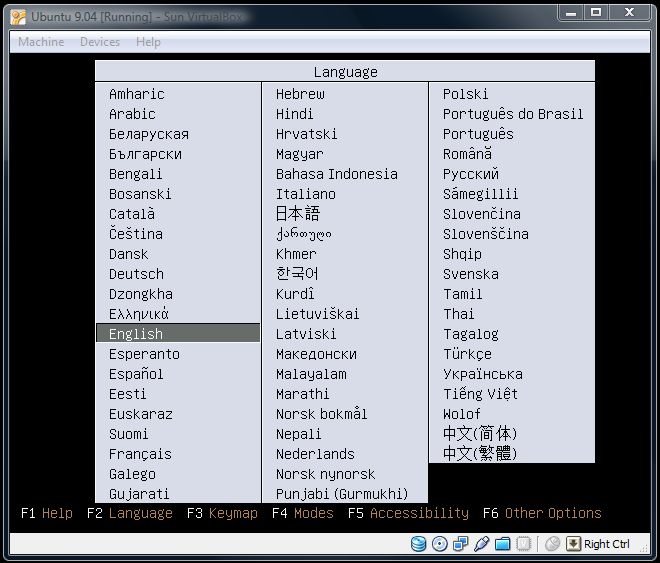The width and height of the screenshot is (660, 563).
Task: Select Nederlands language
Action: tap(315, 454)
